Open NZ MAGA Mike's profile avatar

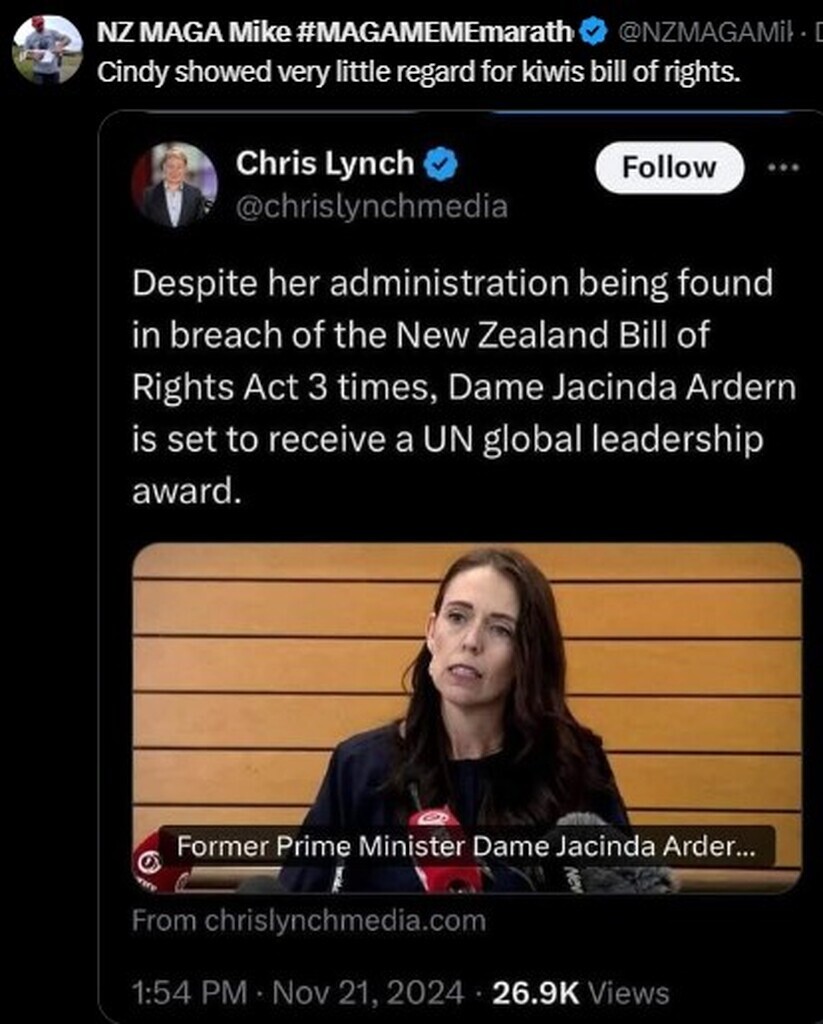pyautogui.click(x=48, y=50)
